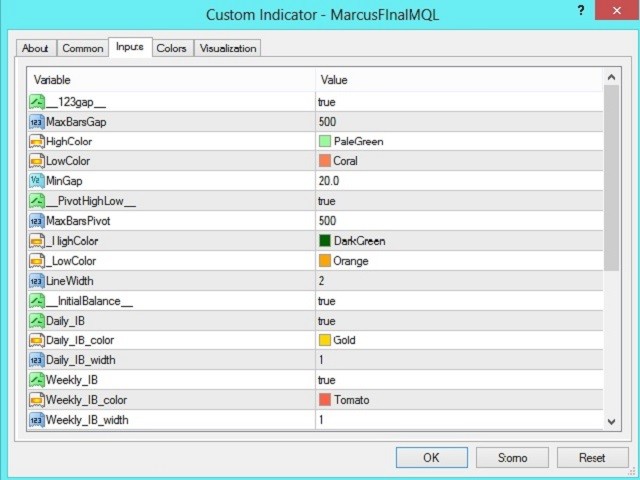Open the Colors tab
640x480 pixels.
(x=171, y=48)
